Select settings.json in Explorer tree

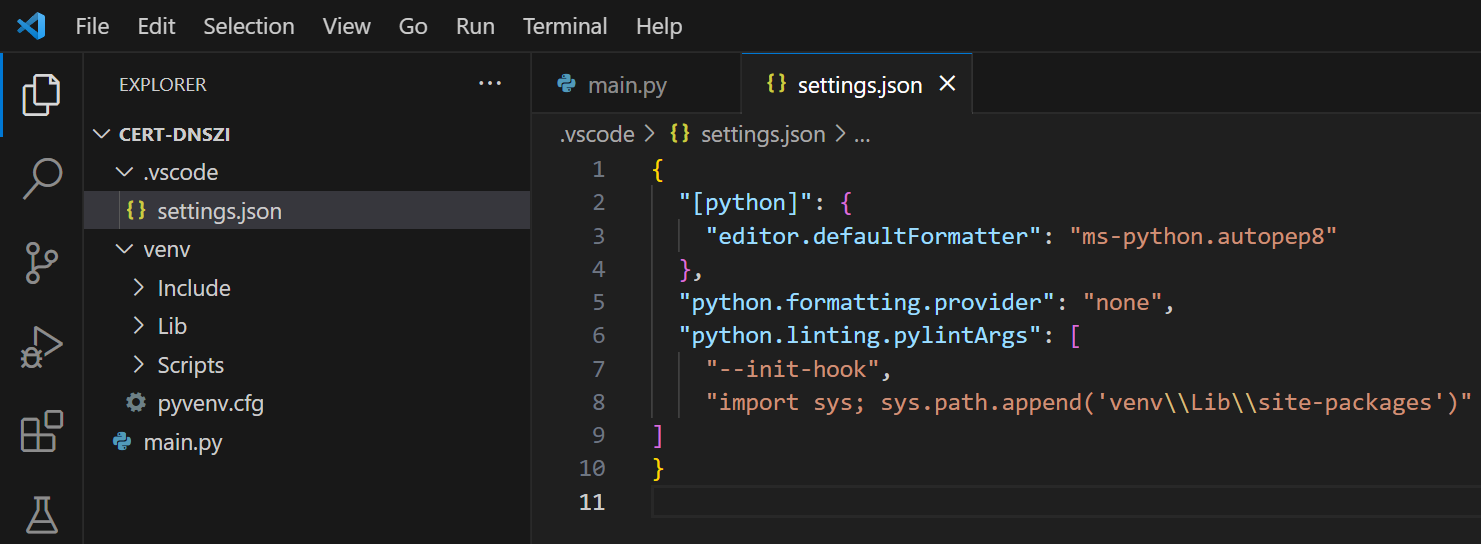pos(307,211)
